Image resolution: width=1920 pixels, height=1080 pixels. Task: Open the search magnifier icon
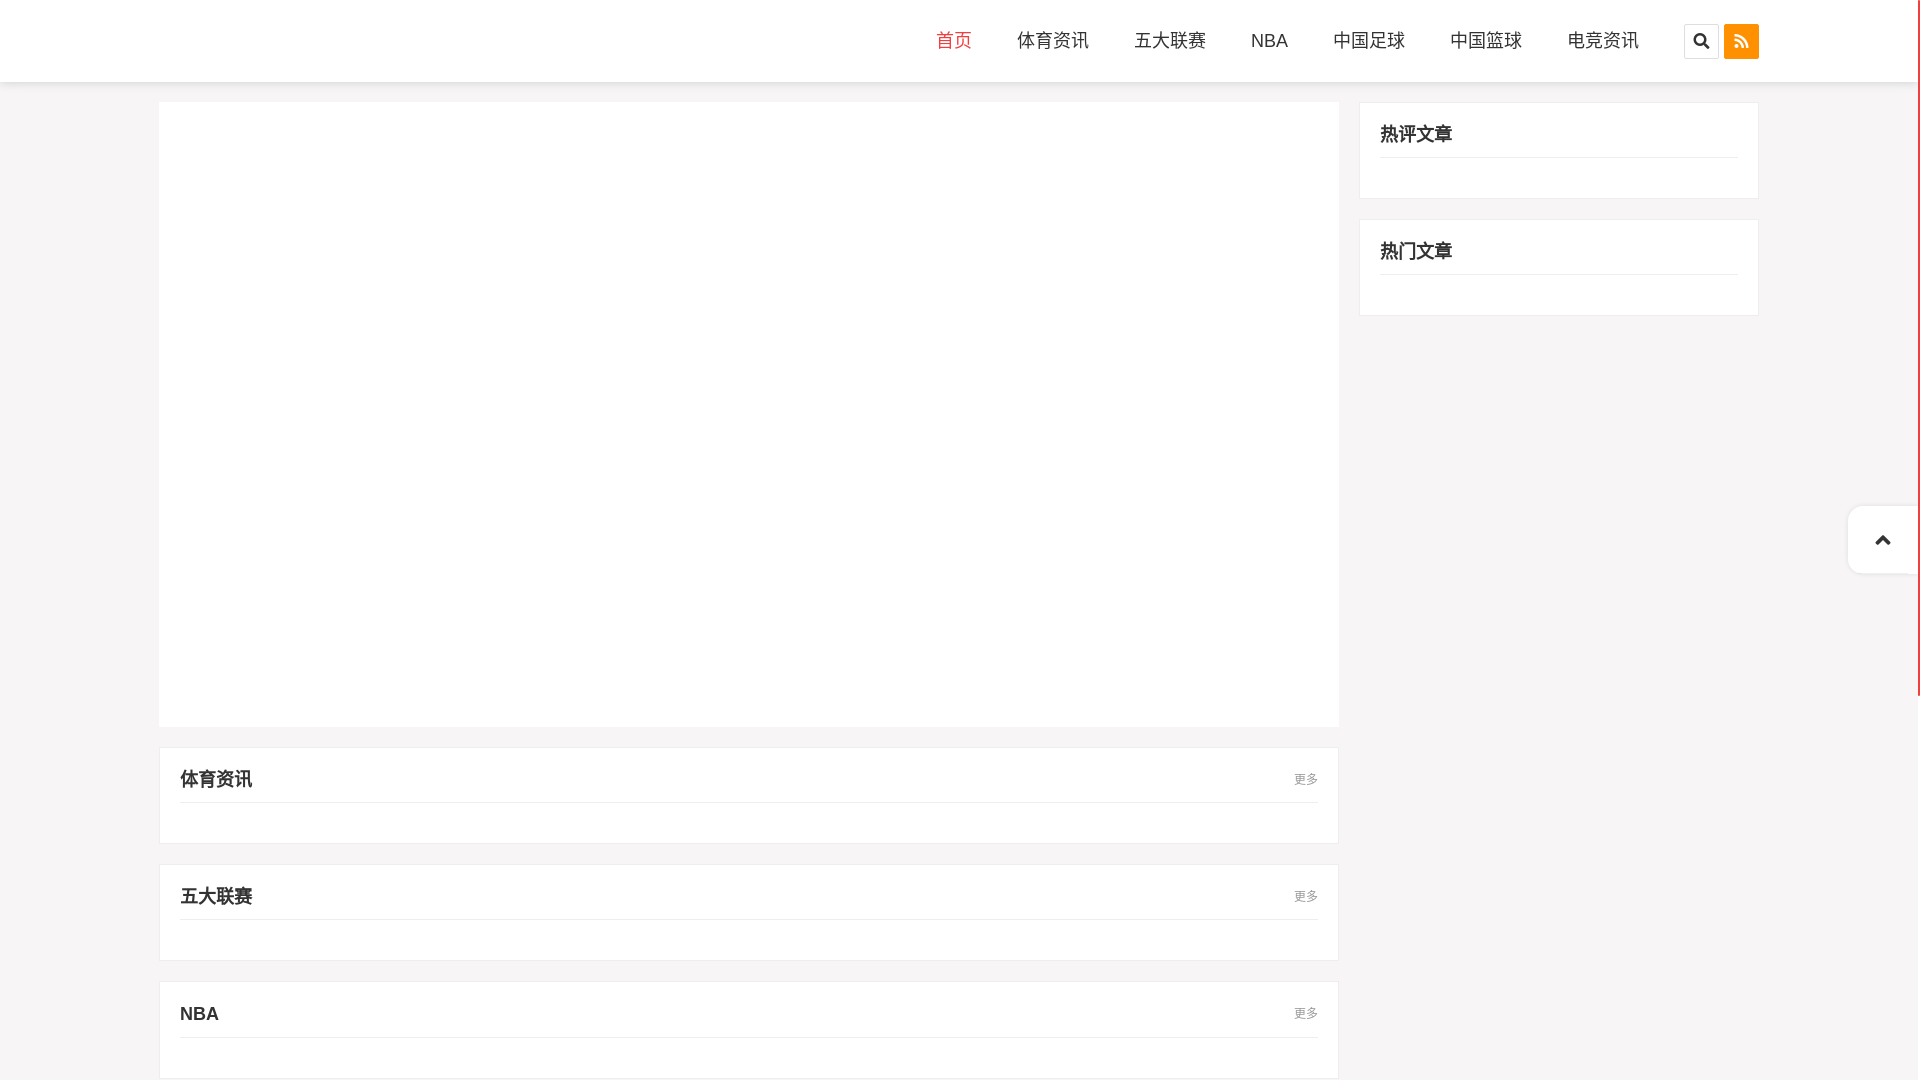[x=1700, y=41]
